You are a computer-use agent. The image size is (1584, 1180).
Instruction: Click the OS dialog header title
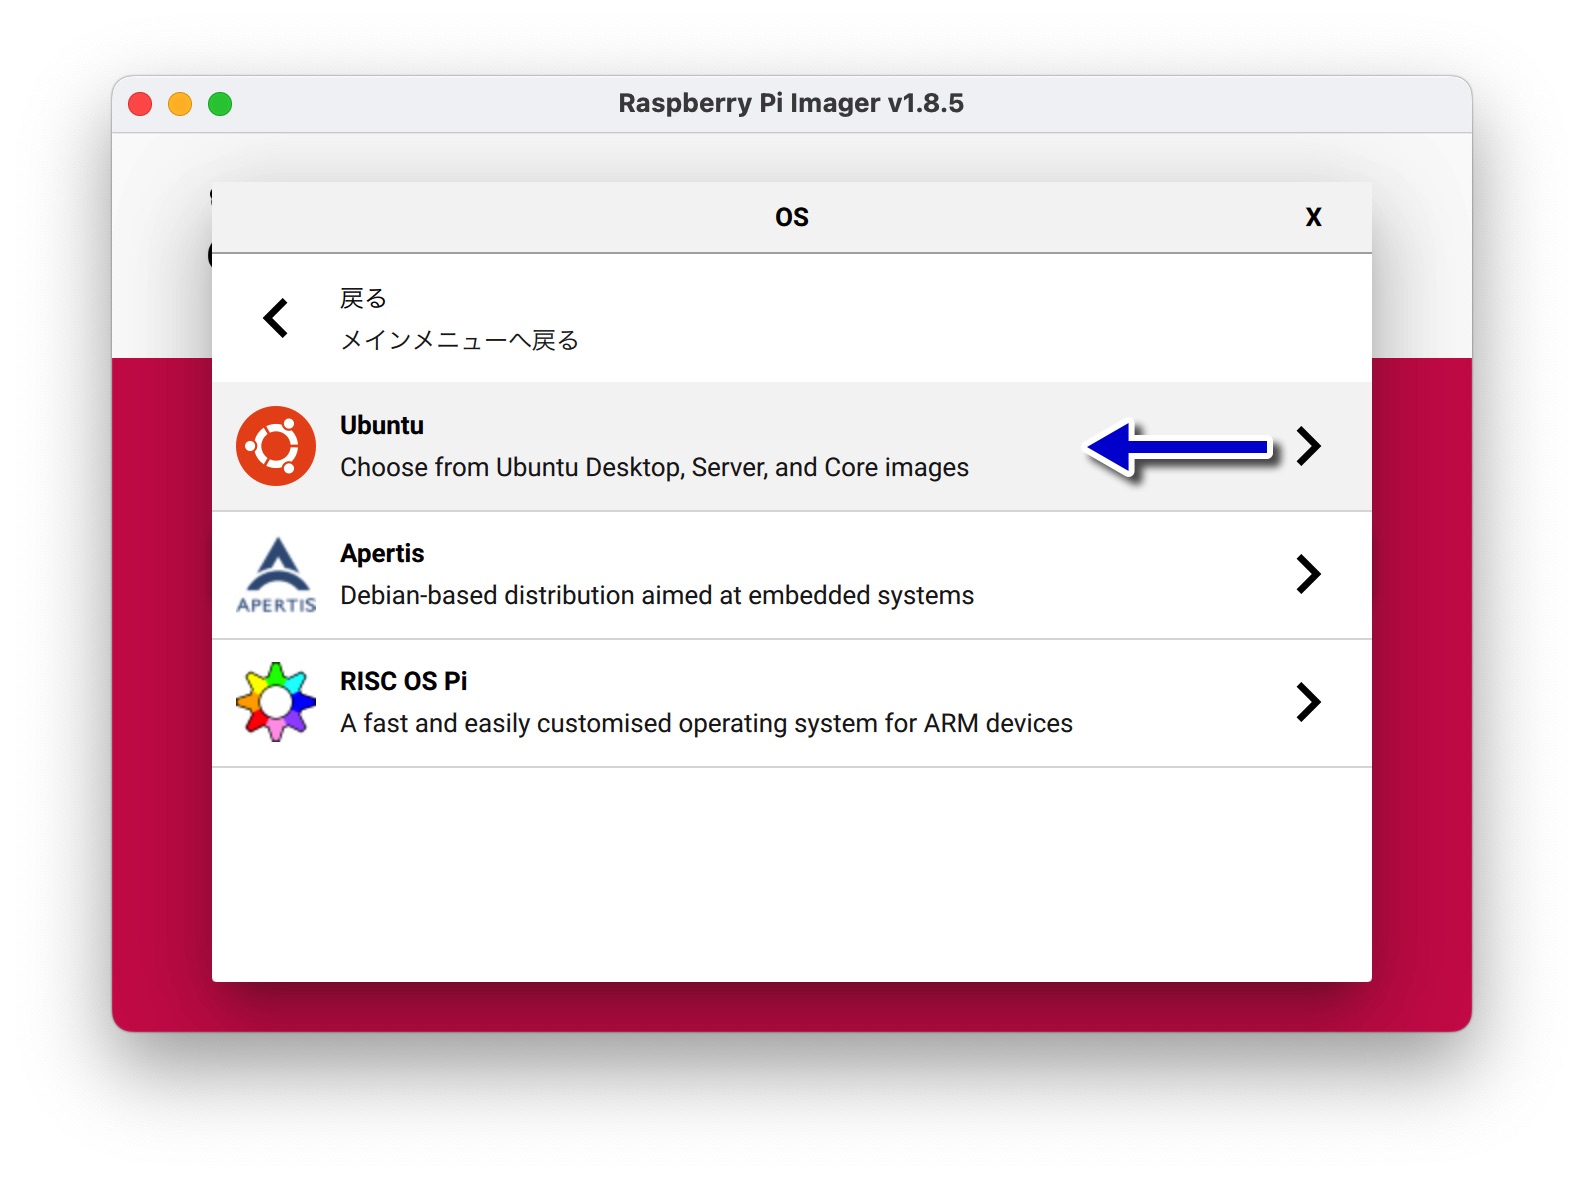(x=792, y=217)
